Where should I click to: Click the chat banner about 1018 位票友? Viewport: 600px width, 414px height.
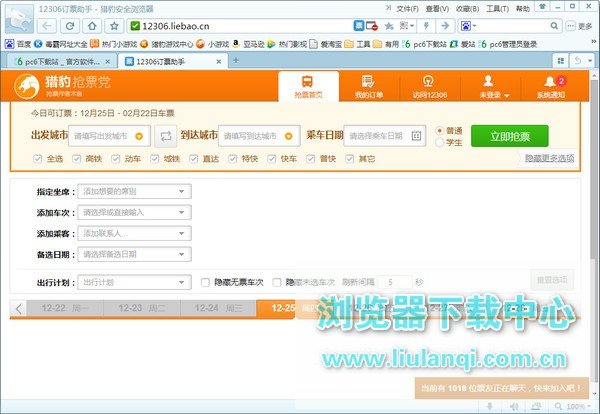point(501,388)
